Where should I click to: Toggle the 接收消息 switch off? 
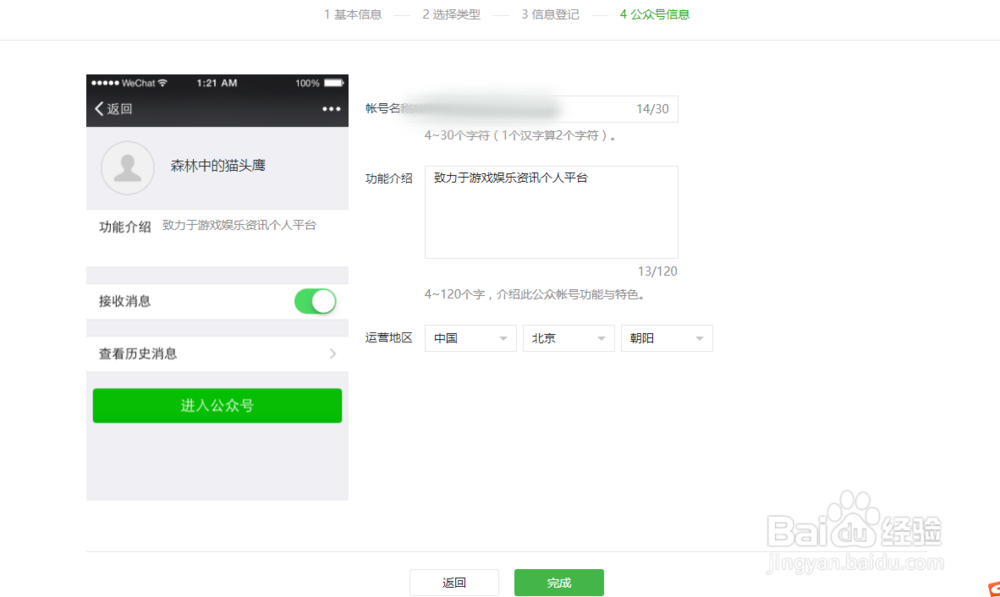pyautogui.click(x=315, y=301)
